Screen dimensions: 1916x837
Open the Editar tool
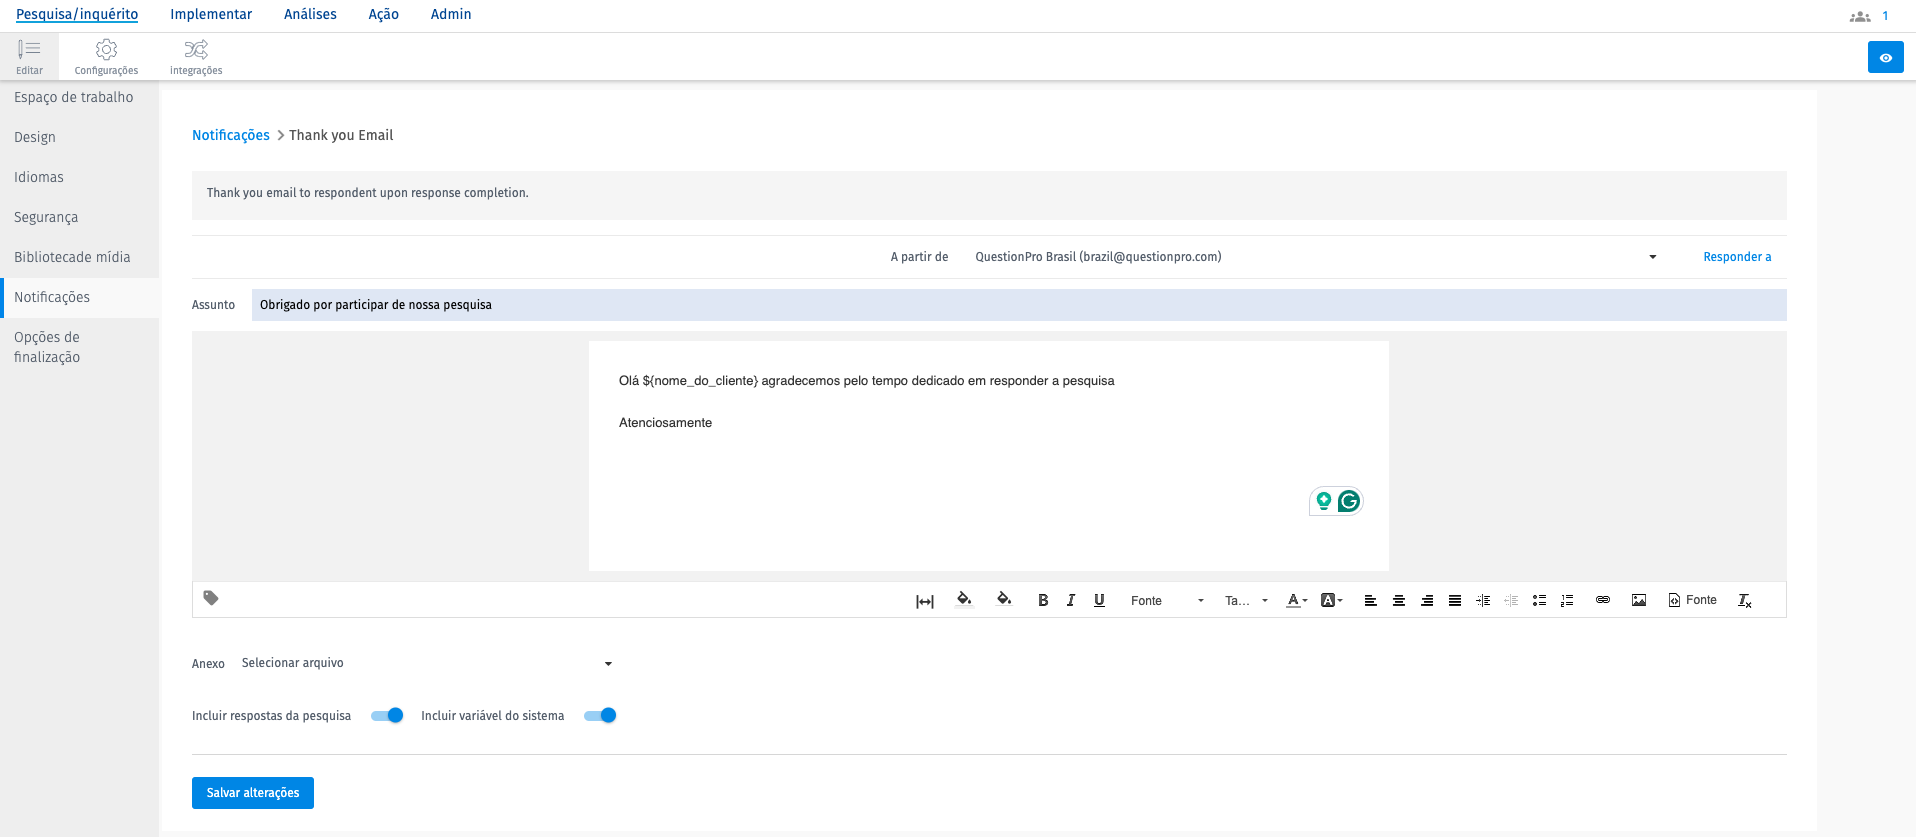[x=29, y=57]
